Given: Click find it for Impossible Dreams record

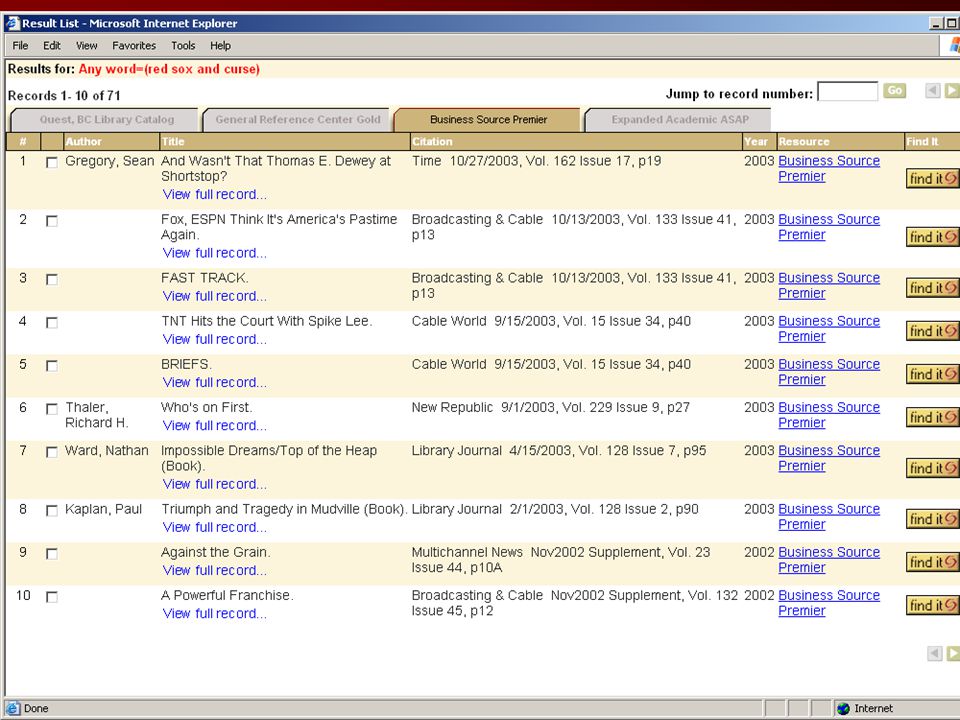Looking at the screenshot, I should (x=932, y=468).
